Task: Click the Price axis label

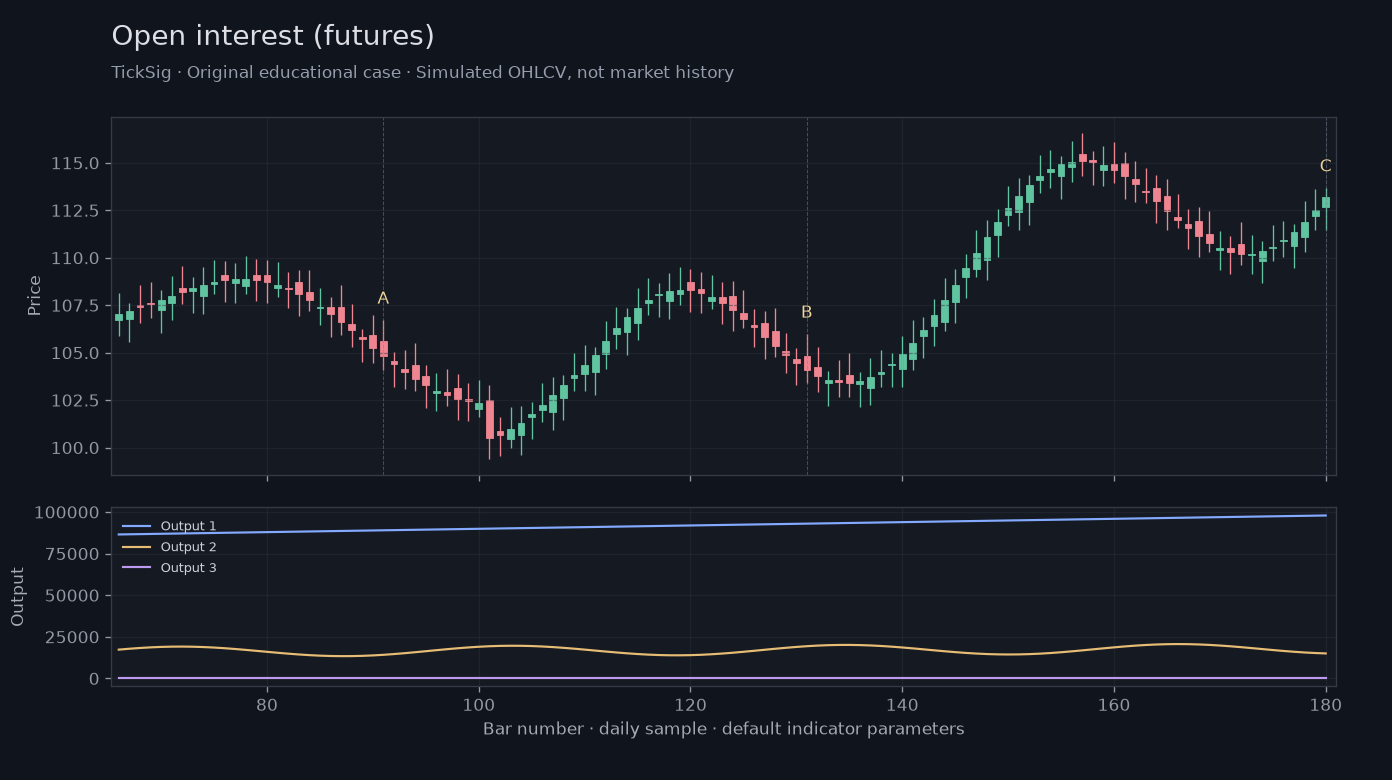Action: click(x=35, y=296)
